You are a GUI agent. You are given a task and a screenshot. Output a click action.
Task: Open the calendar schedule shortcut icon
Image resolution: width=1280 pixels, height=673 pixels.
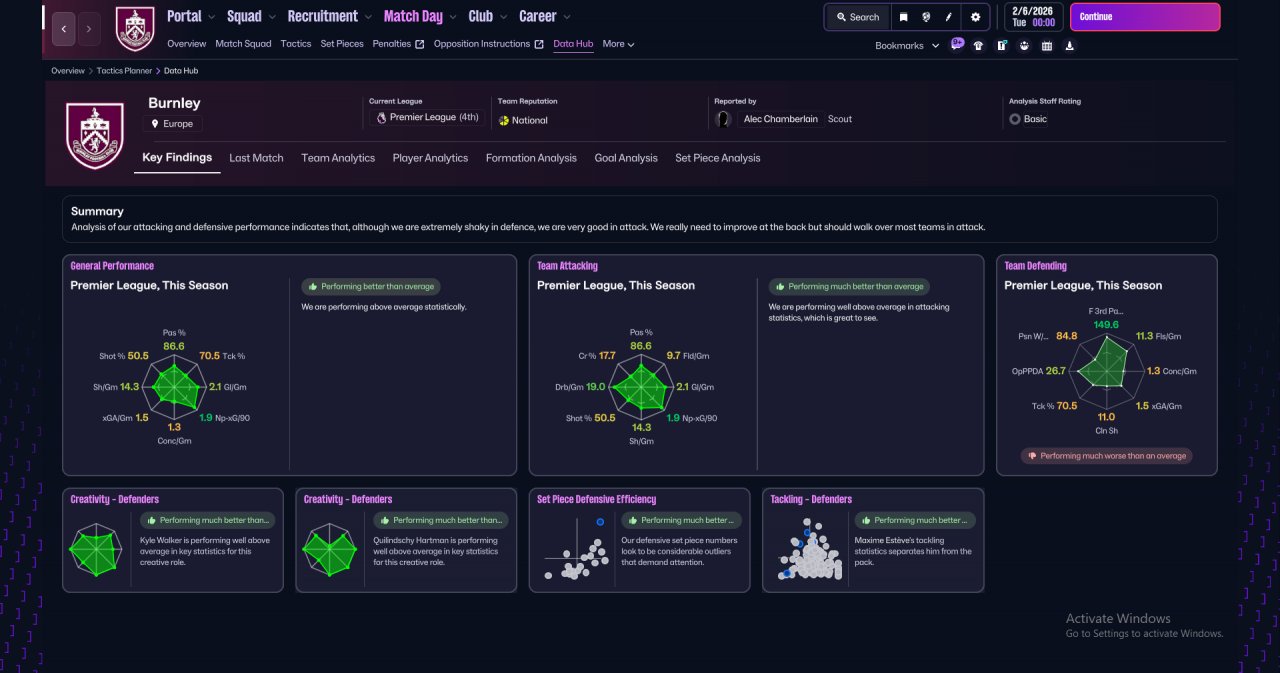1047,45
